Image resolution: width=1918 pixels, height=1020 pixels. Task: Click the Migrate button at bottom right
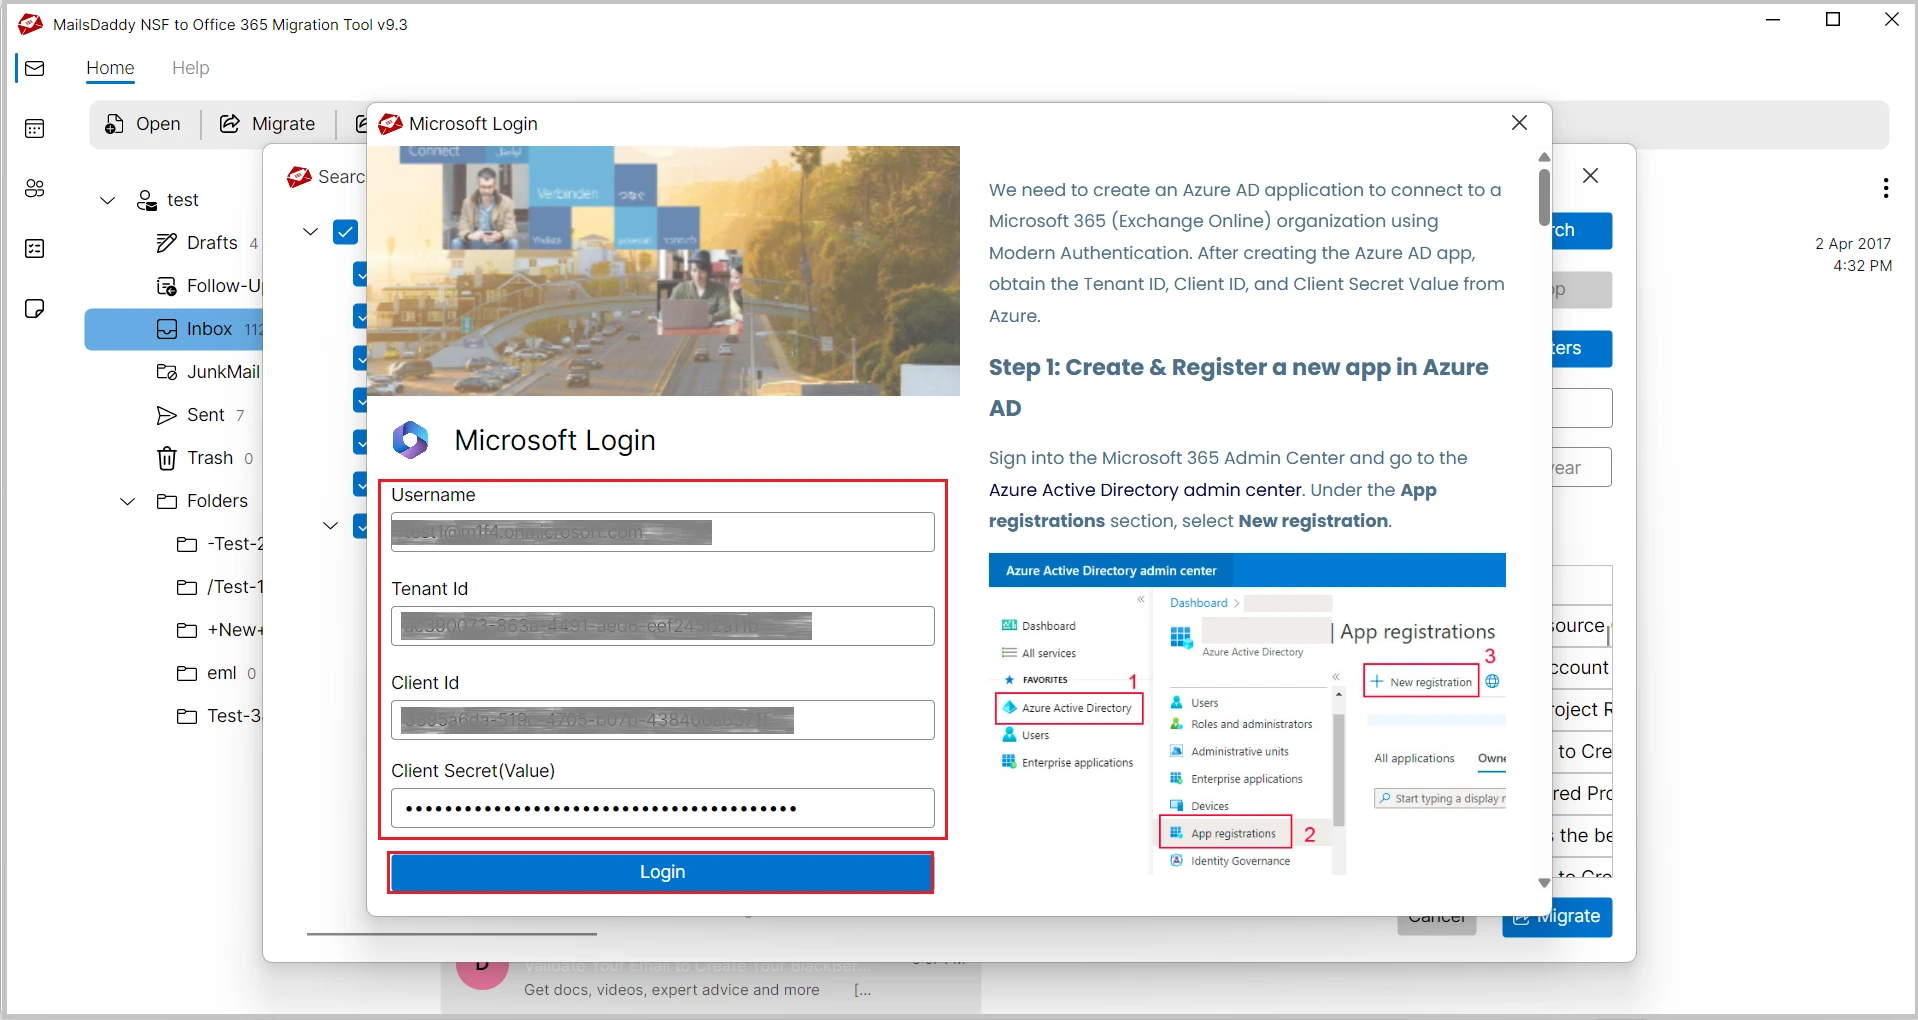click(x=1556, y=917)
